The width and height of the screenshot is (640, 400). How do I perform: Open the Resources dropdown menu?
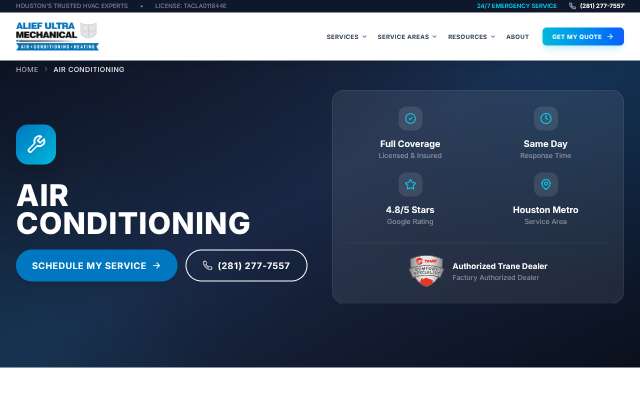pyautogui.click(x=471, y=37)
